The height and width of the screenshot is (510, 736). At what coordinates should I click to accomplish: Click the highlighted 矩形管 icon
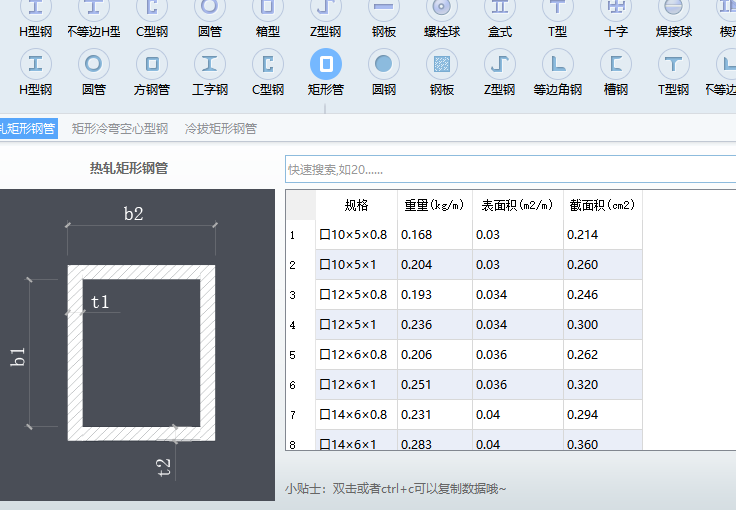pyautogui.click(x=326, y=64)
